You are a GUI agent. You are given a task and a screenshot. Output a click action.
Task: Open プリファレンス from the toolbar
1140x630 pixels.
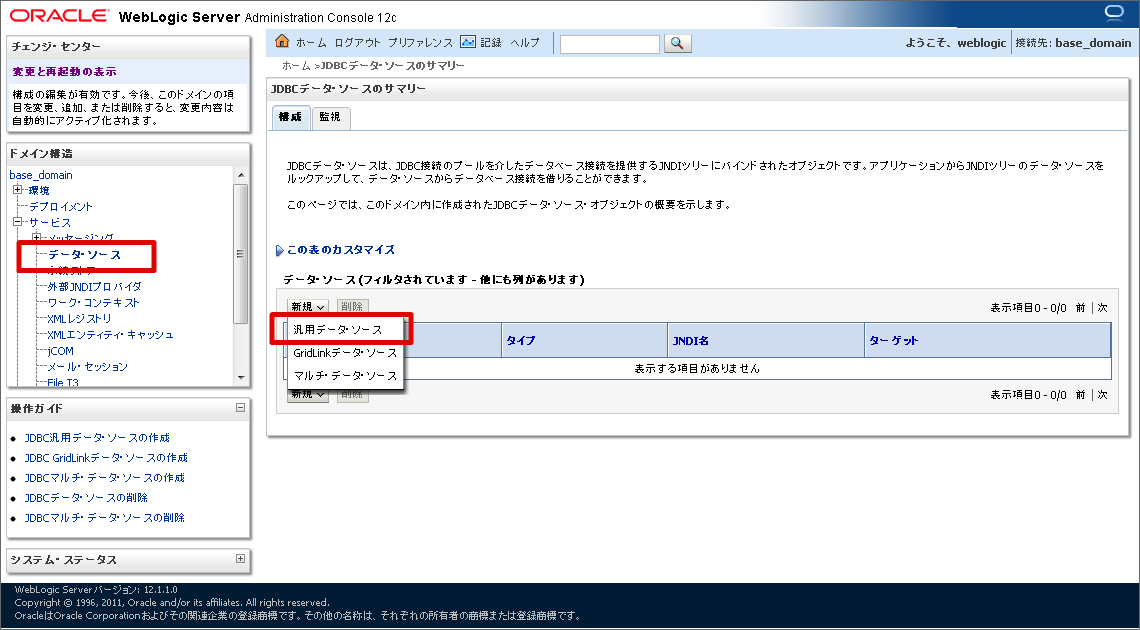click(420, 43)
